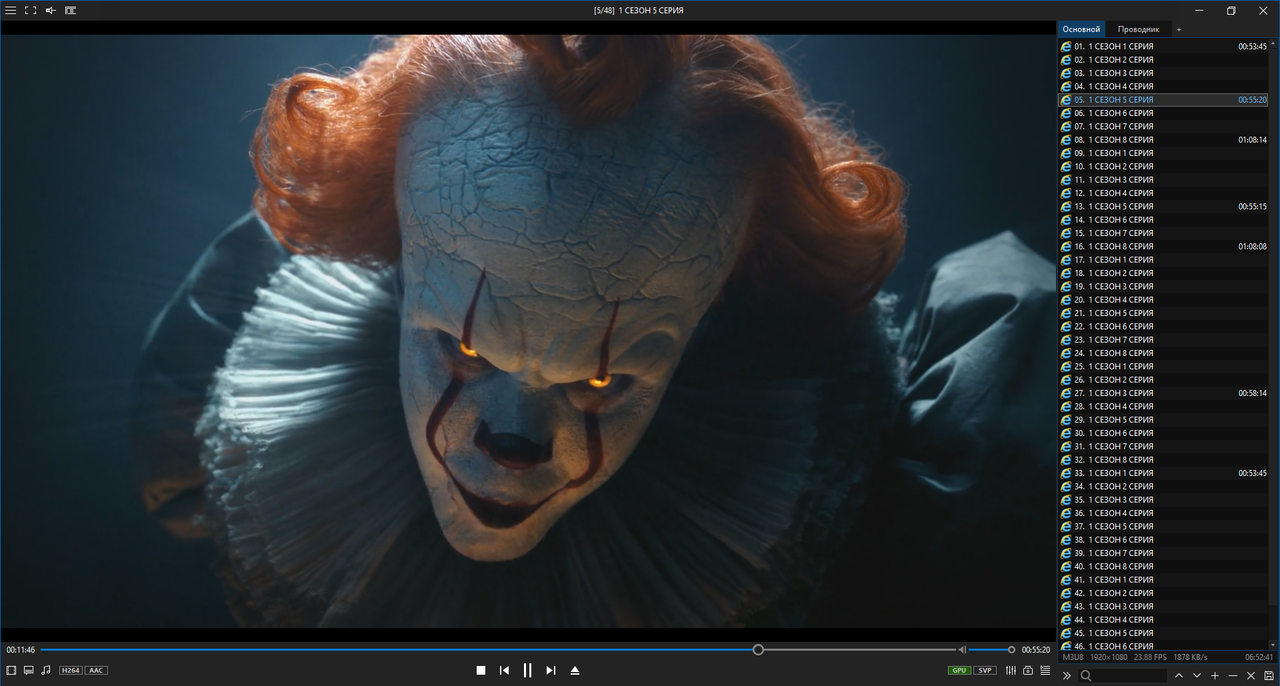Select playlist item 02. 1 СЕЗОН 2 СЕРИЯ
The image size is (1280, 686).
click(1164, 60)
